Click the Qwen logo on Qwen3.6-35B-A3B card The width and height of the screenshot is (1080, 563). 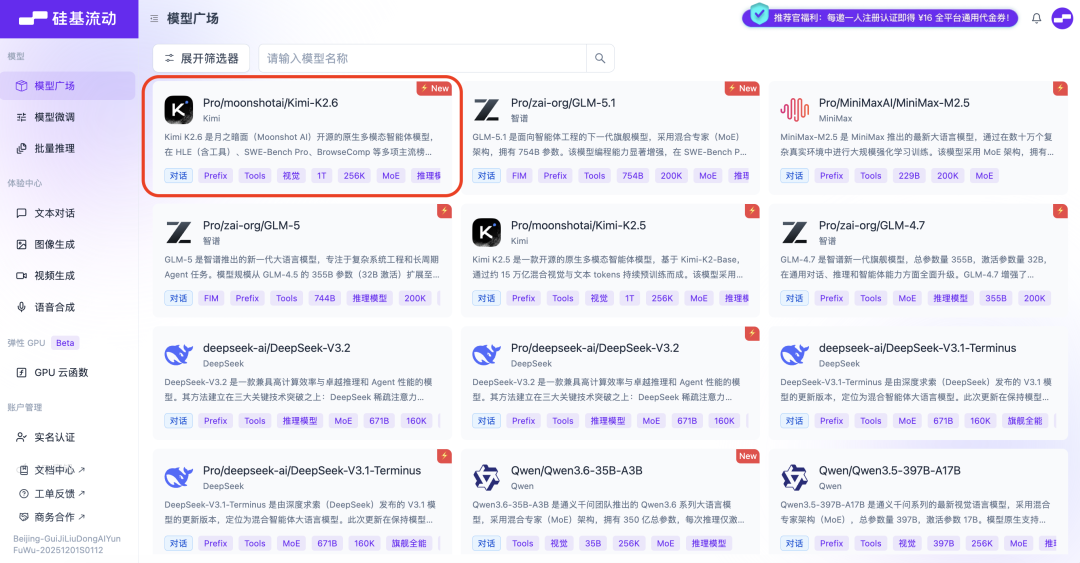[x=486, y=478]
